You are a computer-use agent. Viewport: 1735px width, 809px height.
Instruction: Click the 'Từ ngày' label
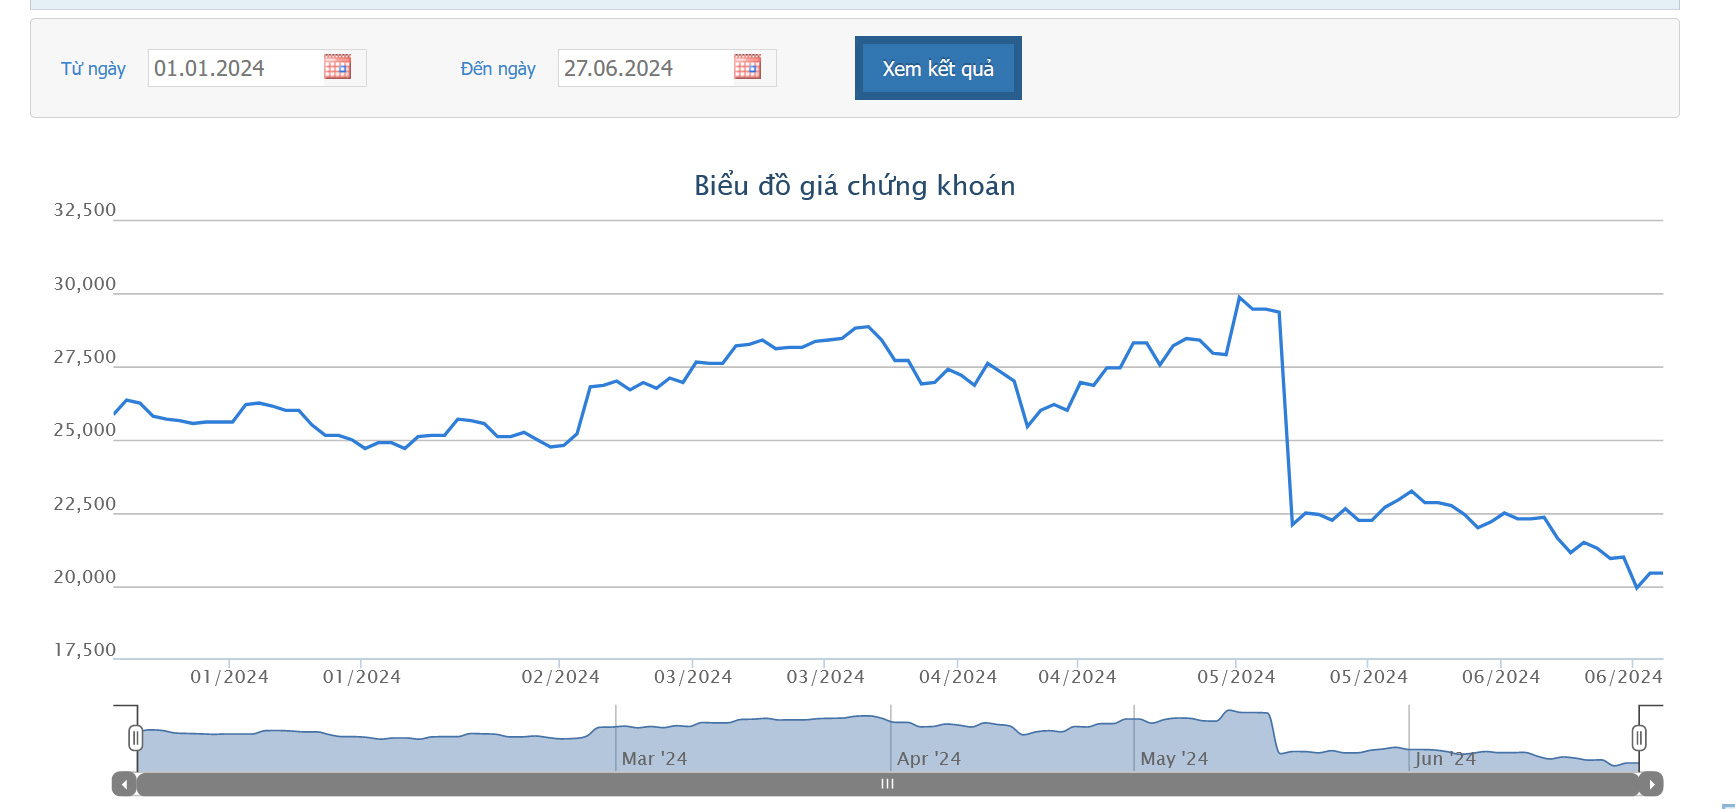[93, 69]
